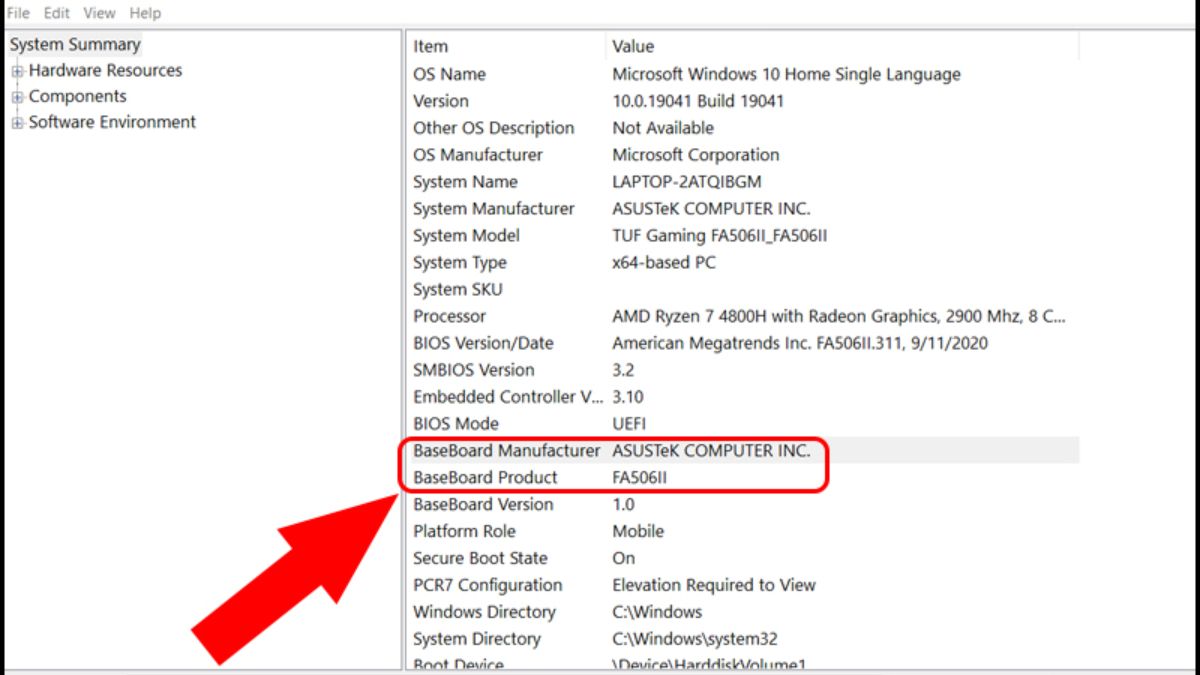
Task: Click the value C:\Windows\system32
Action: pos(694,639)
